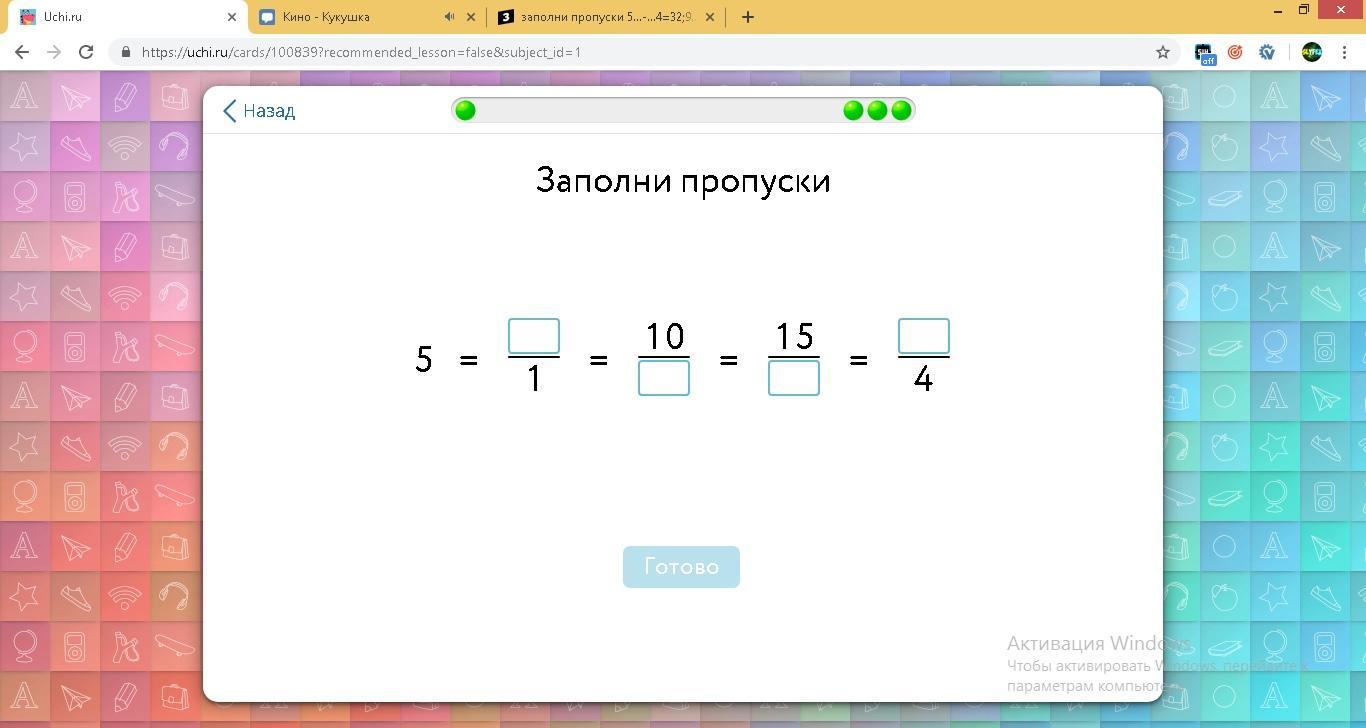Click the browser forward arrow
The height and width of the screenshot is (728, 1366).
pos(54,52)
